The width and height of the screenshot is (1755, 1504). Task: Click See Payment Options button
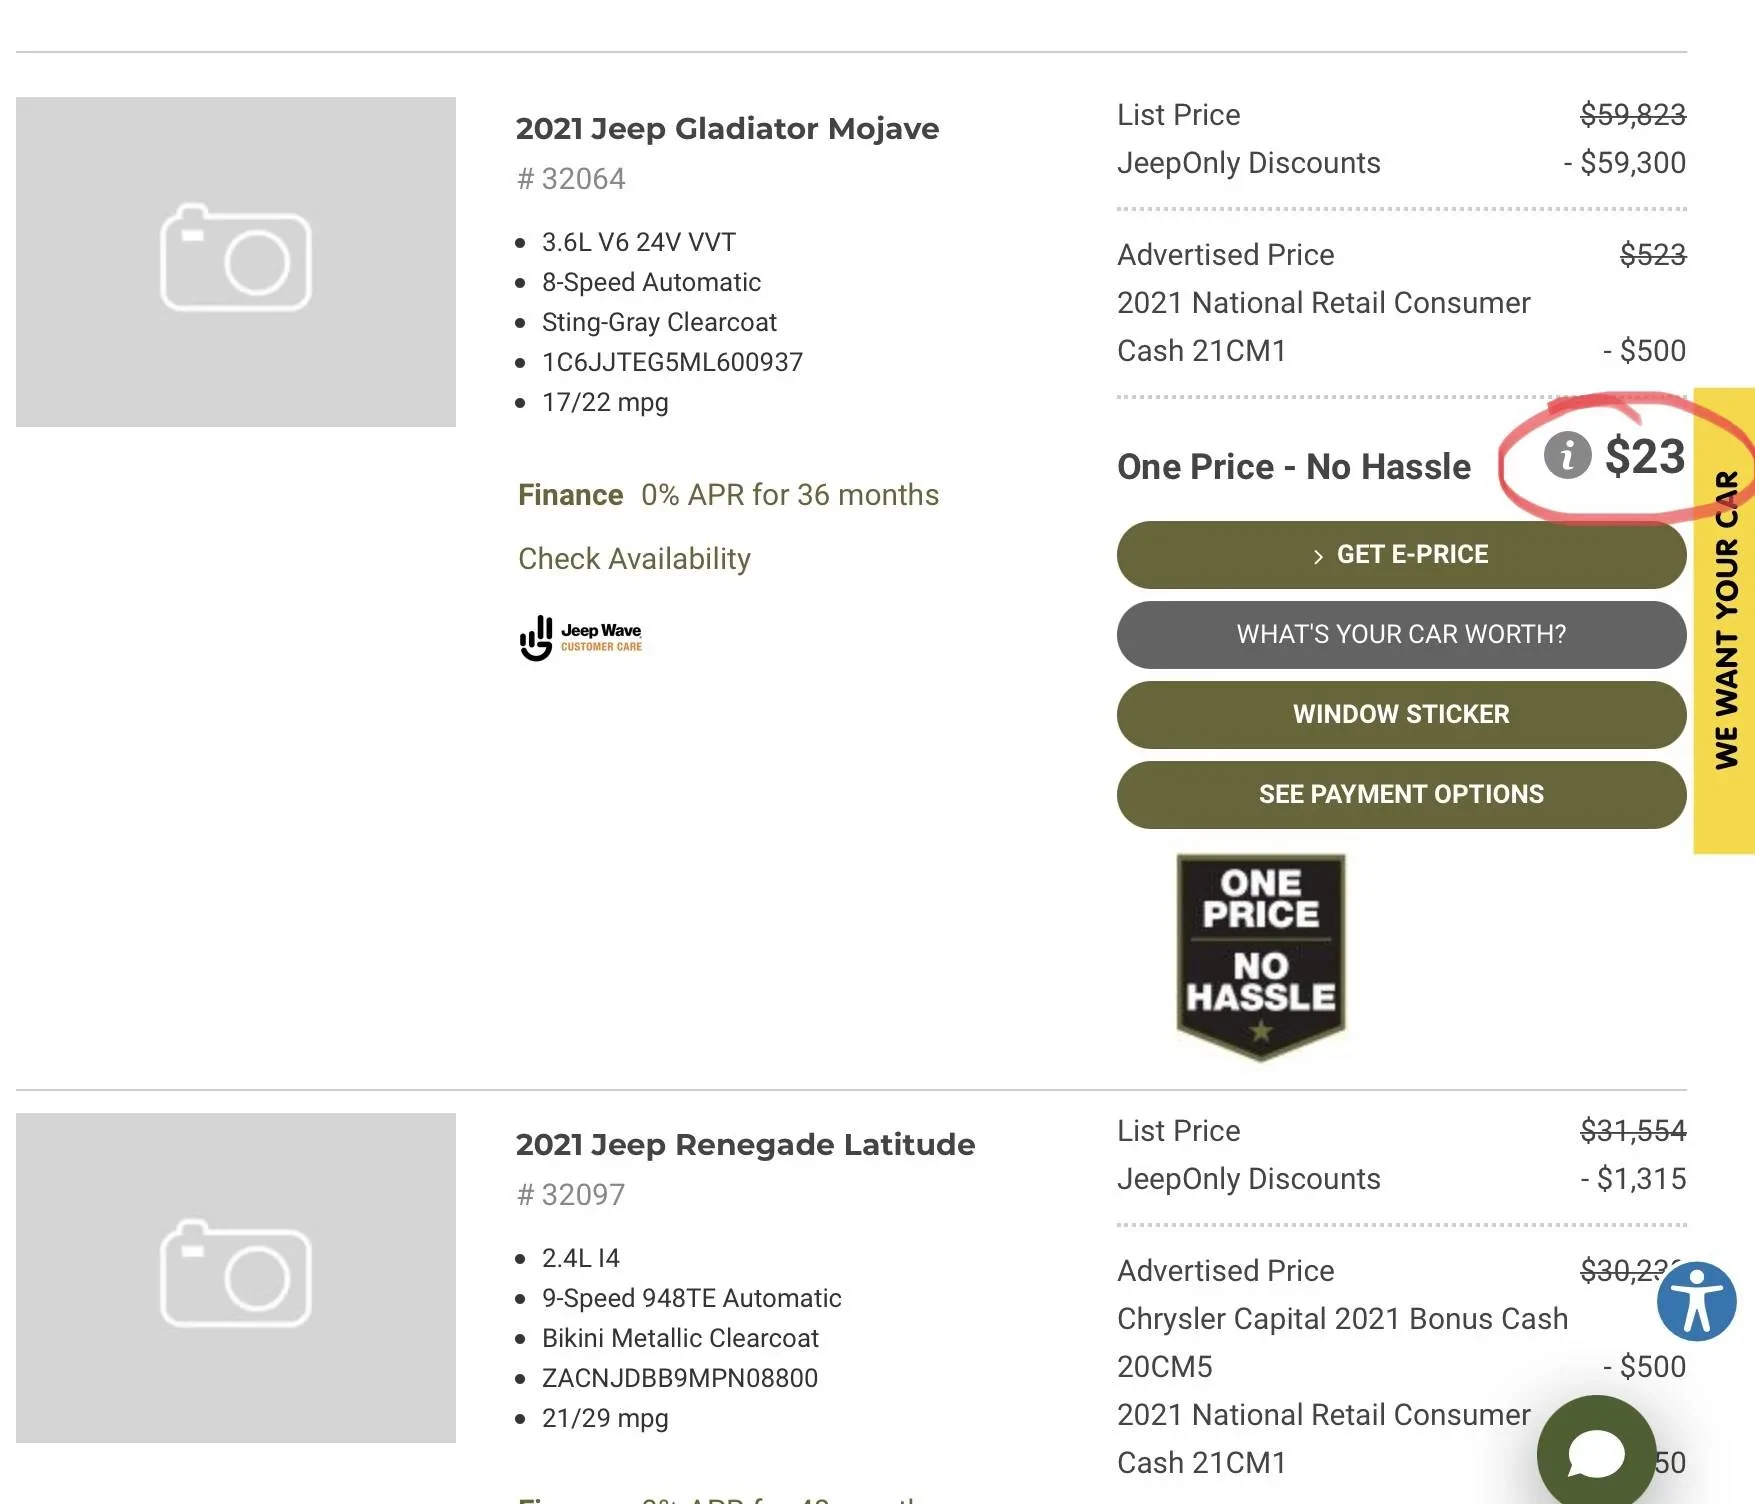(1401, 795)
